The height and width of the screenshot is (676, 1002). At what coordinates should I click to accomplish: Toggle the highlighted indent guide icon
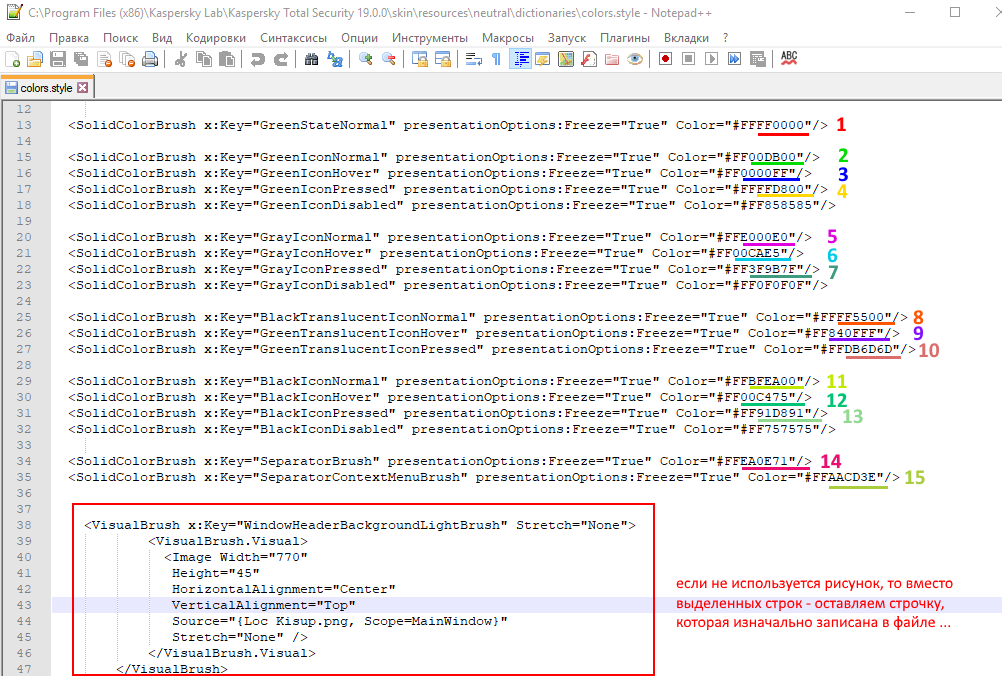tap(520, 59)
